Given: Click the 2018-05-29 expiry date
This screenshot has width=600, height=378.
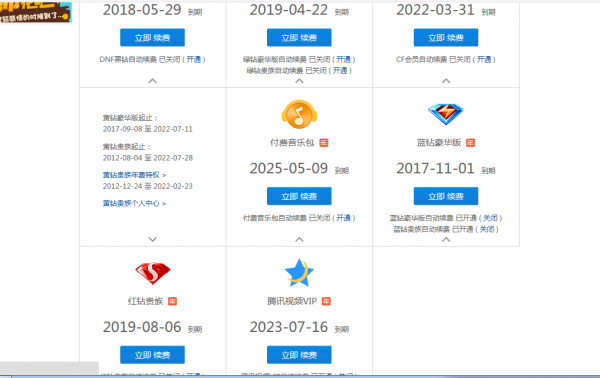Looking at the screenshot, I should click(x=142, y=10).
